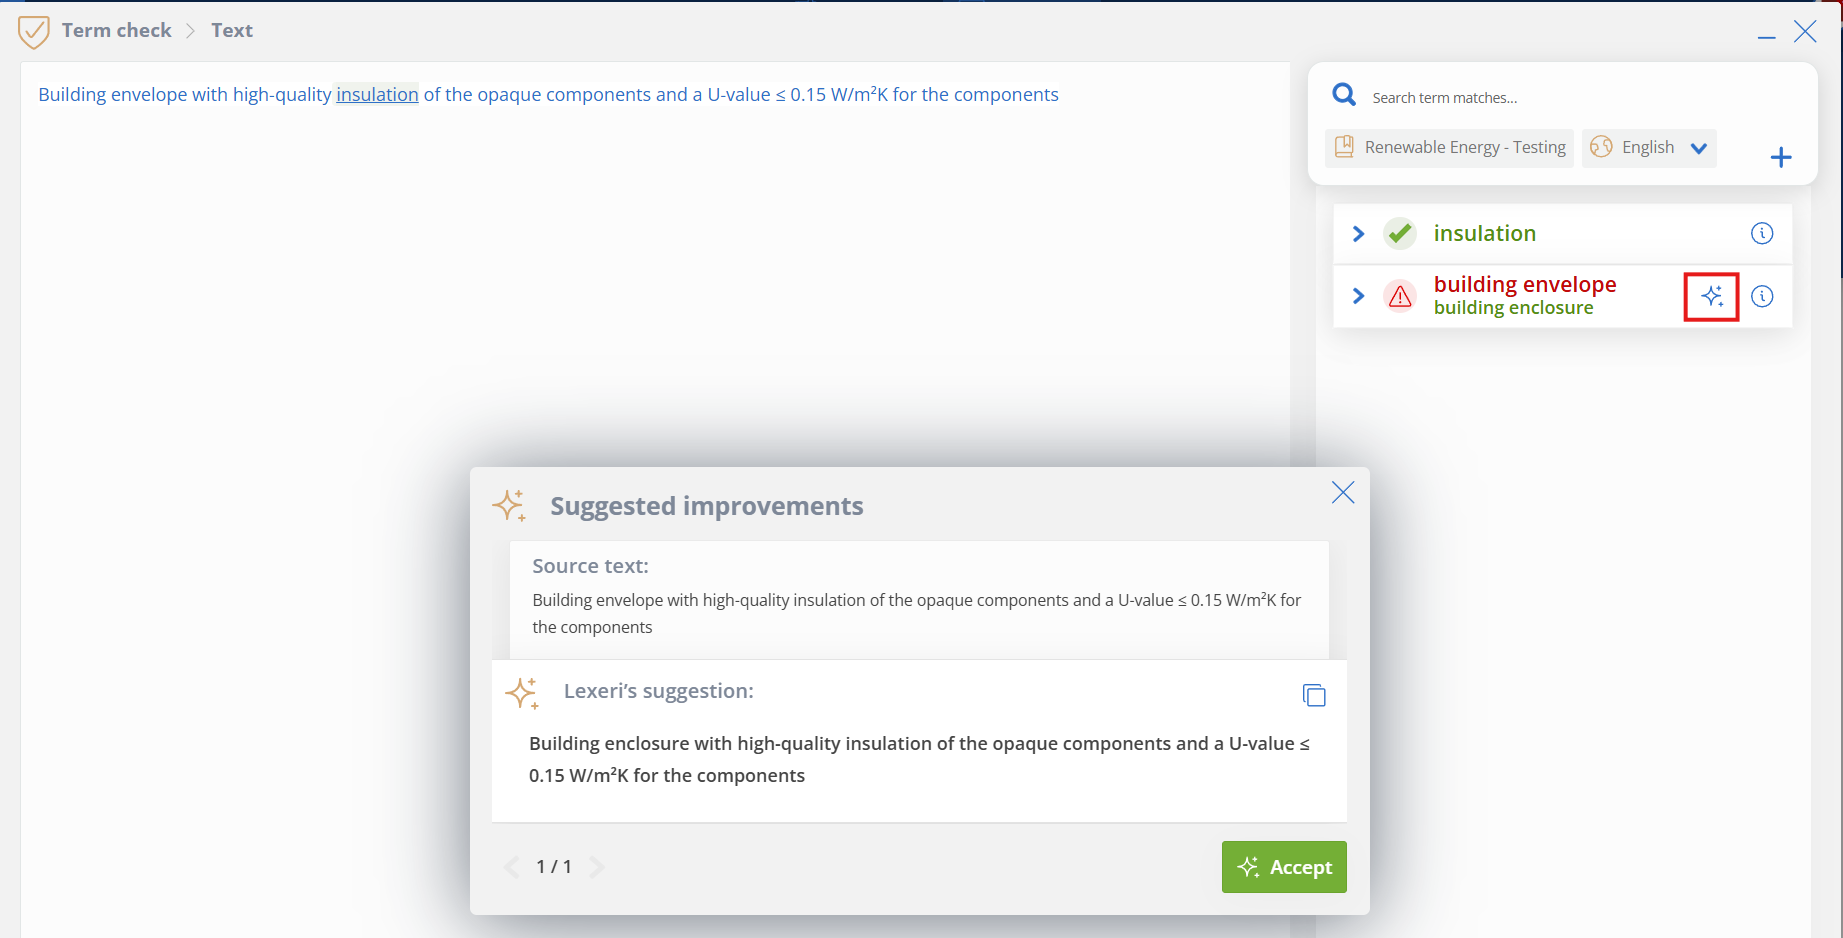Accept the suggested improvement
This screenshot has height=938, width=1843.
click(x=1284, y=867)
